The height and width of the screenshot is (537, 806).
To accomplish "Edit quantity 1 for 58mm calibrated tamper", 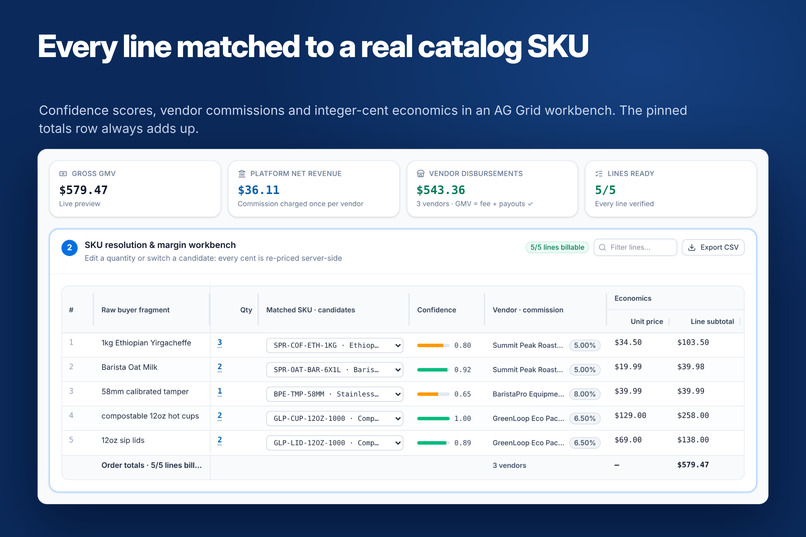I will pos(219,392).
